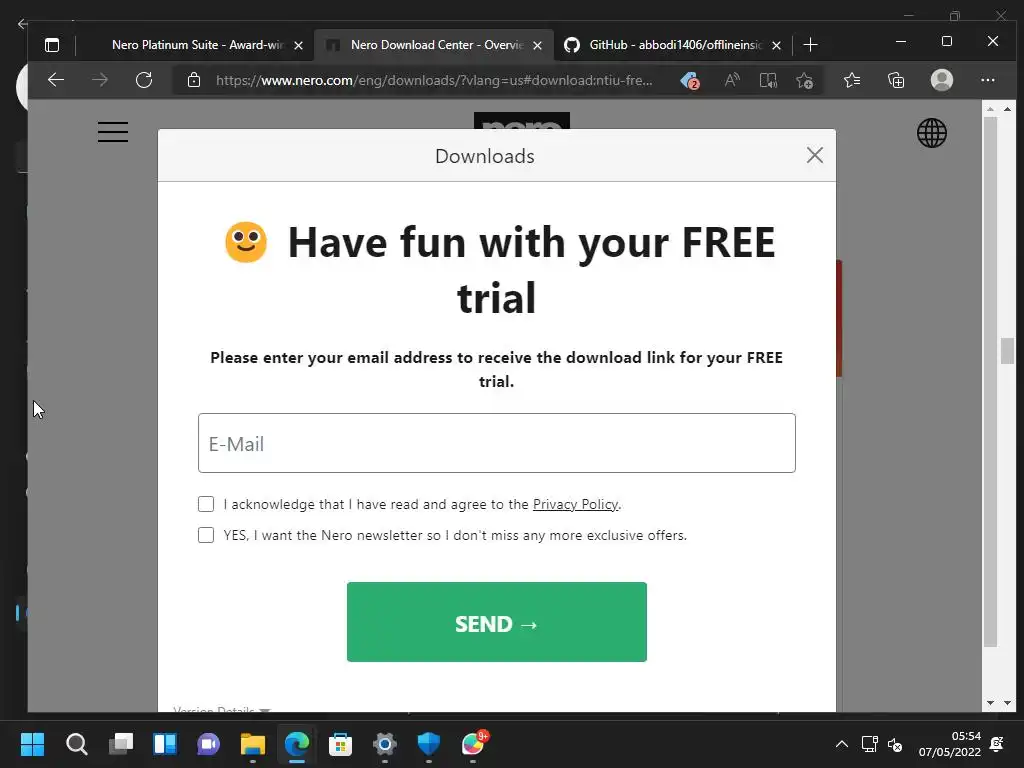Open Settings gear on taskbar

tap(385, 744)
